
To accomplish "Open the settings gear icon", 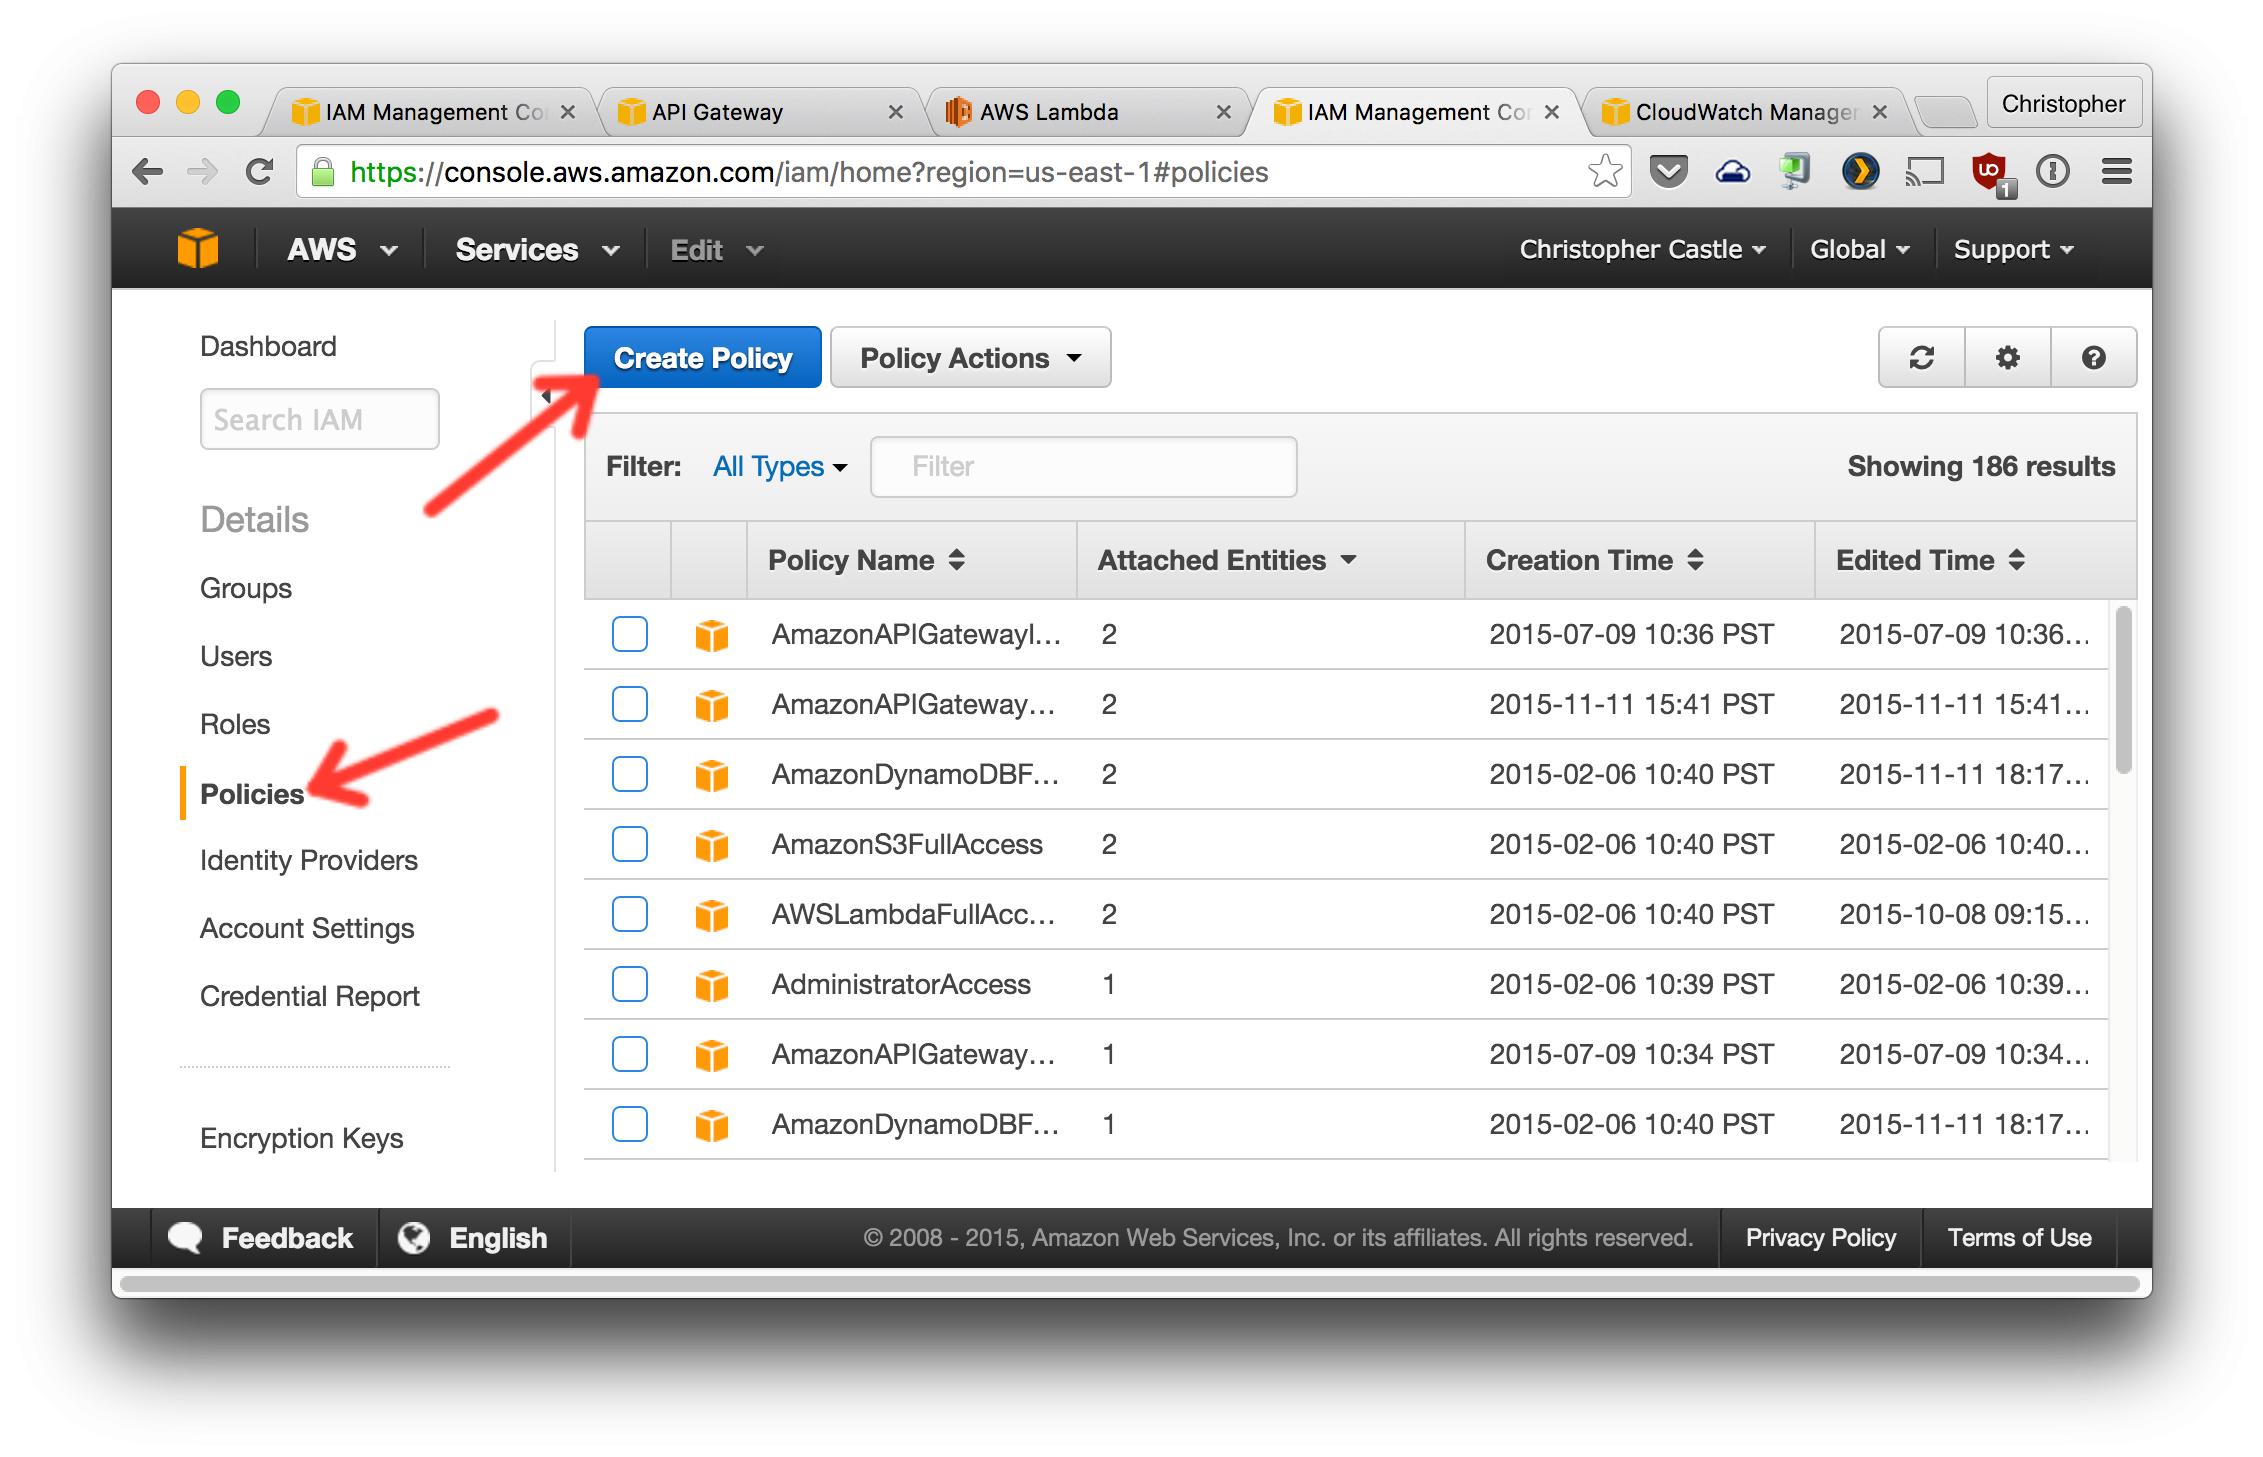I will tap(2007, 358).
